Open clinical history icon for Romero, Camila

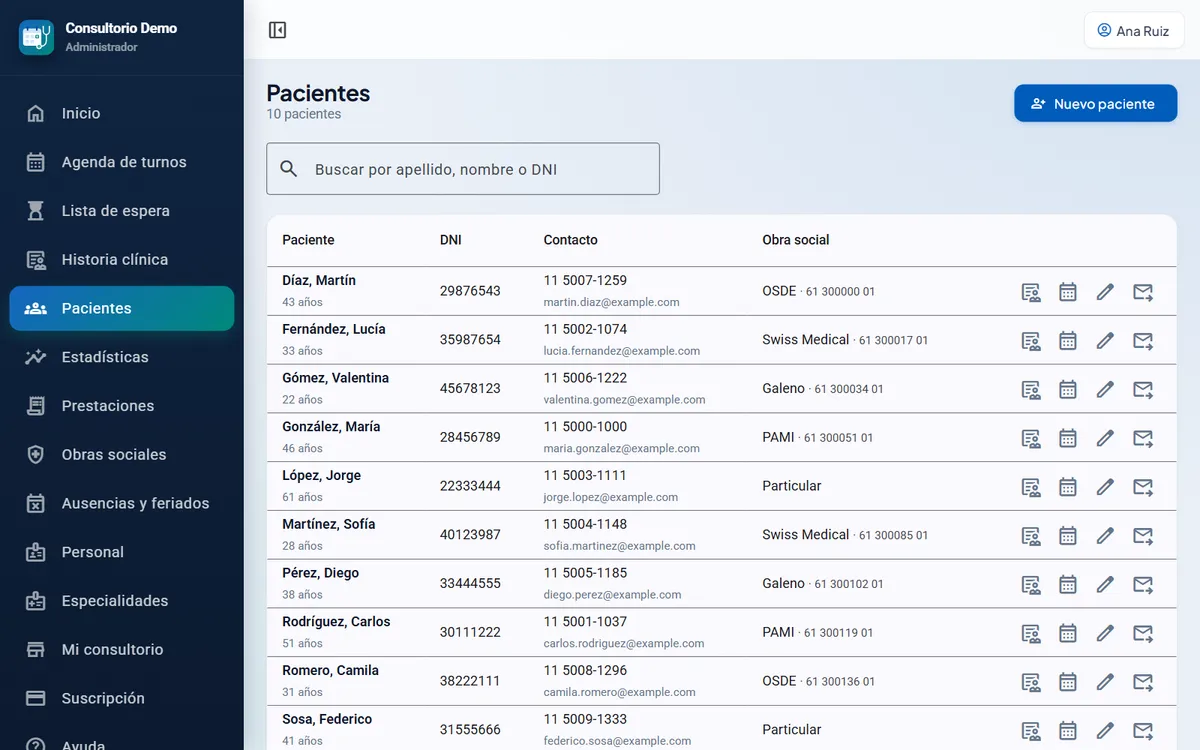pyautogui.click(x=1031, y=682)
